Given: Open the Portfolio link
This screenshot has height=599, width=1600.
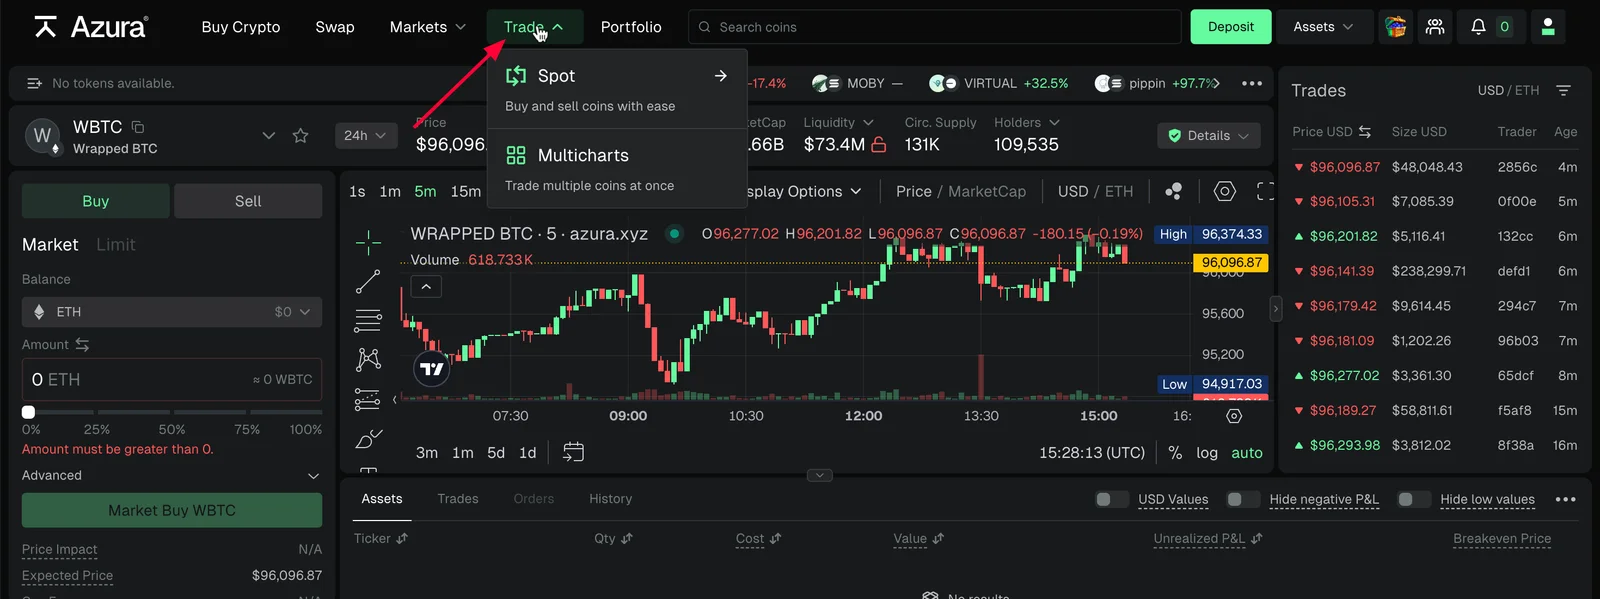Looking at the screenshot, I should click(x=631, y=27).
